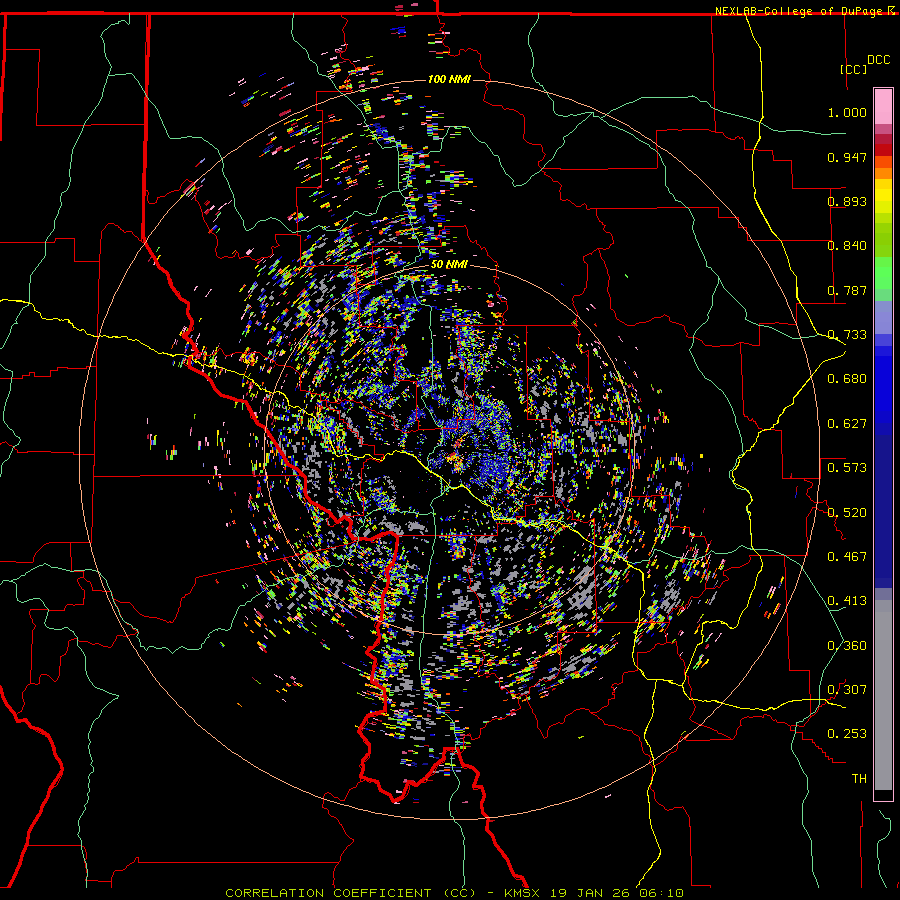Select the 0.573 legend value

(x=847, y=467)
